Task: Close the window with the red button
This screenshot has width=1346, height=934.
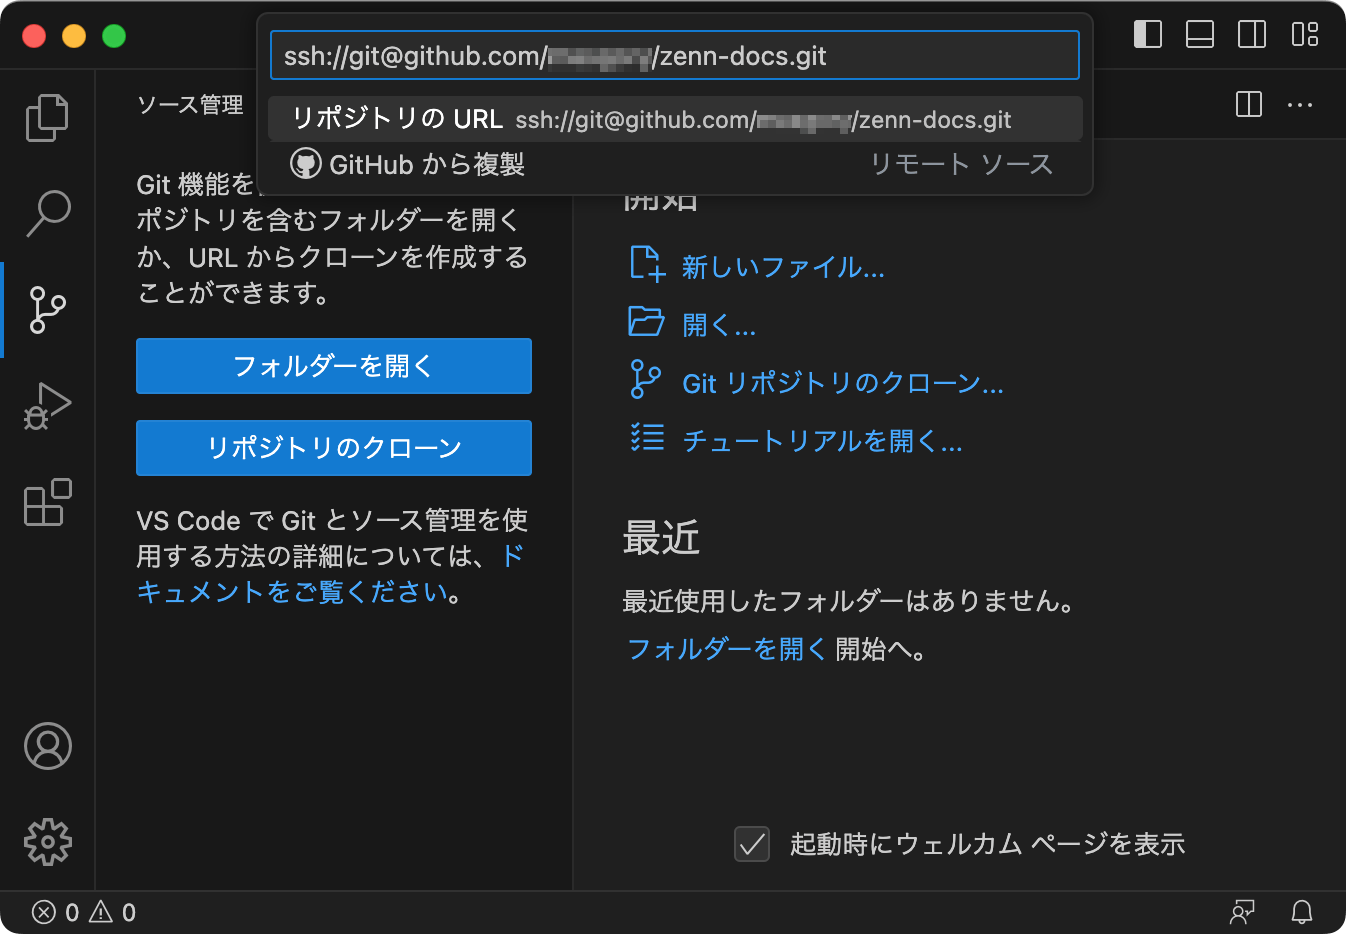Action: coord(34,36)
